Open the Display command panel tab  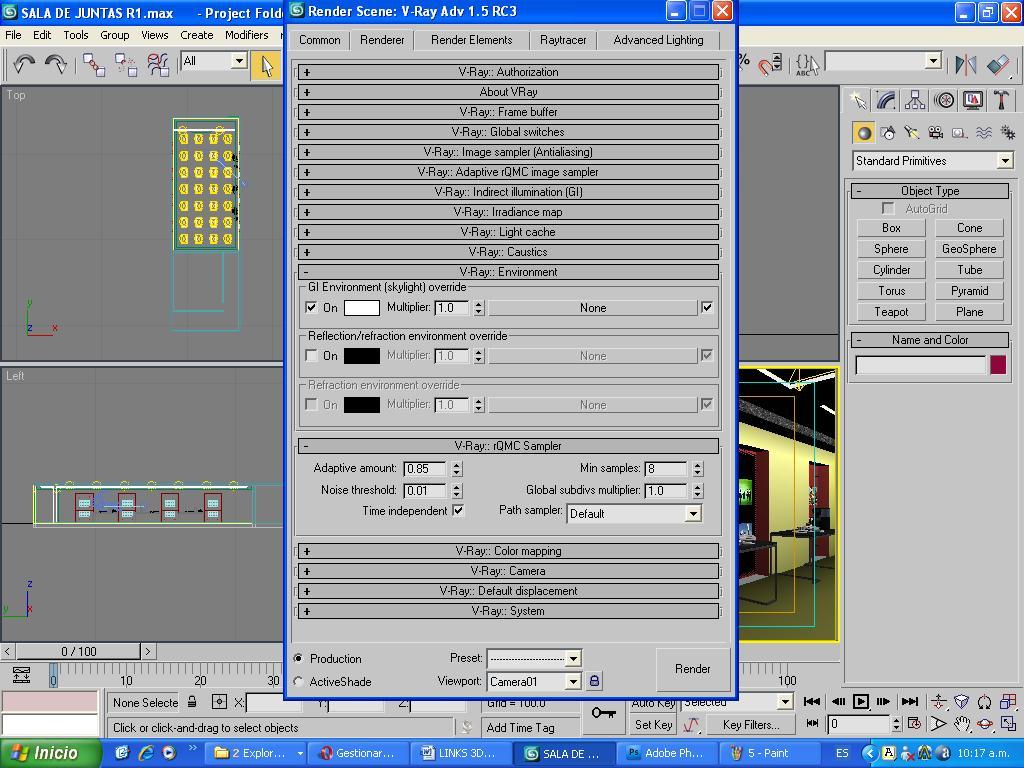972,100
